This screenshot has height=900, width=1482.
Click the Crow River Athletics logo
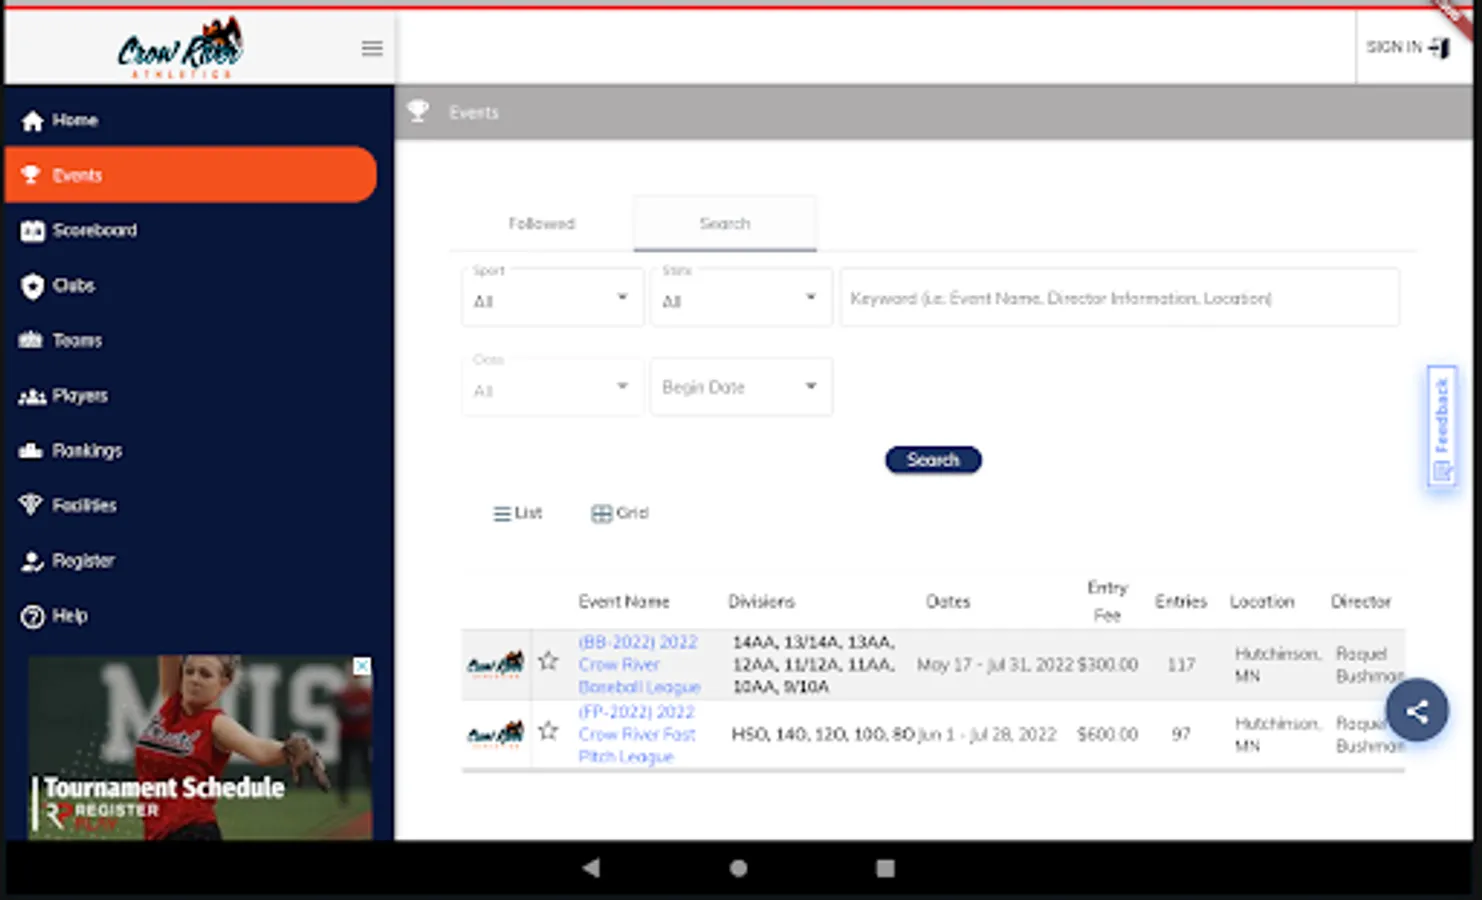tap(180, 48)
